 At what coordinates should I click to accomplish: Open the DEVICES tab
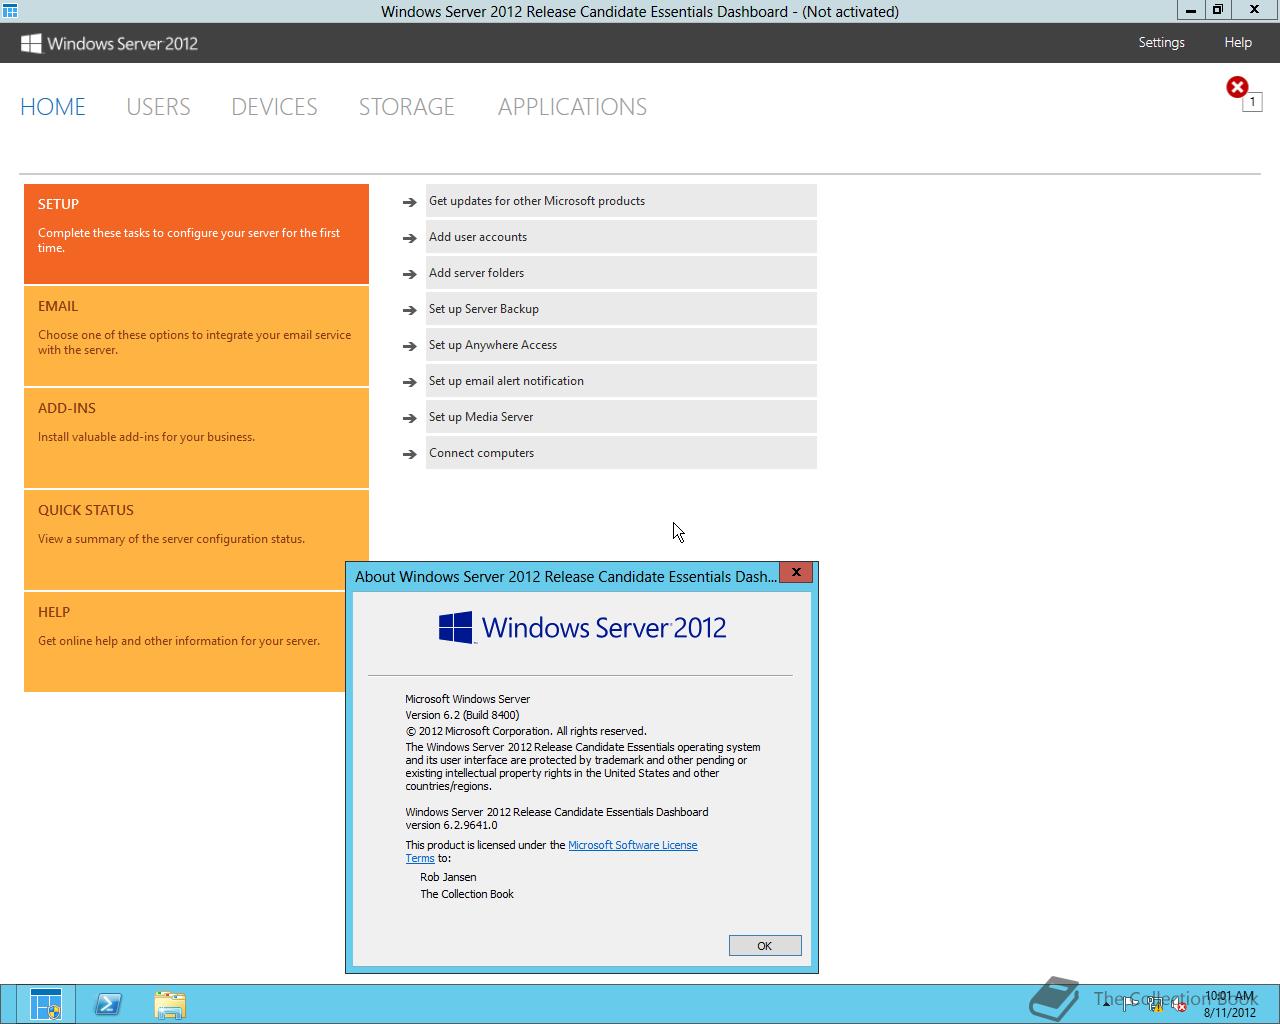274,107
